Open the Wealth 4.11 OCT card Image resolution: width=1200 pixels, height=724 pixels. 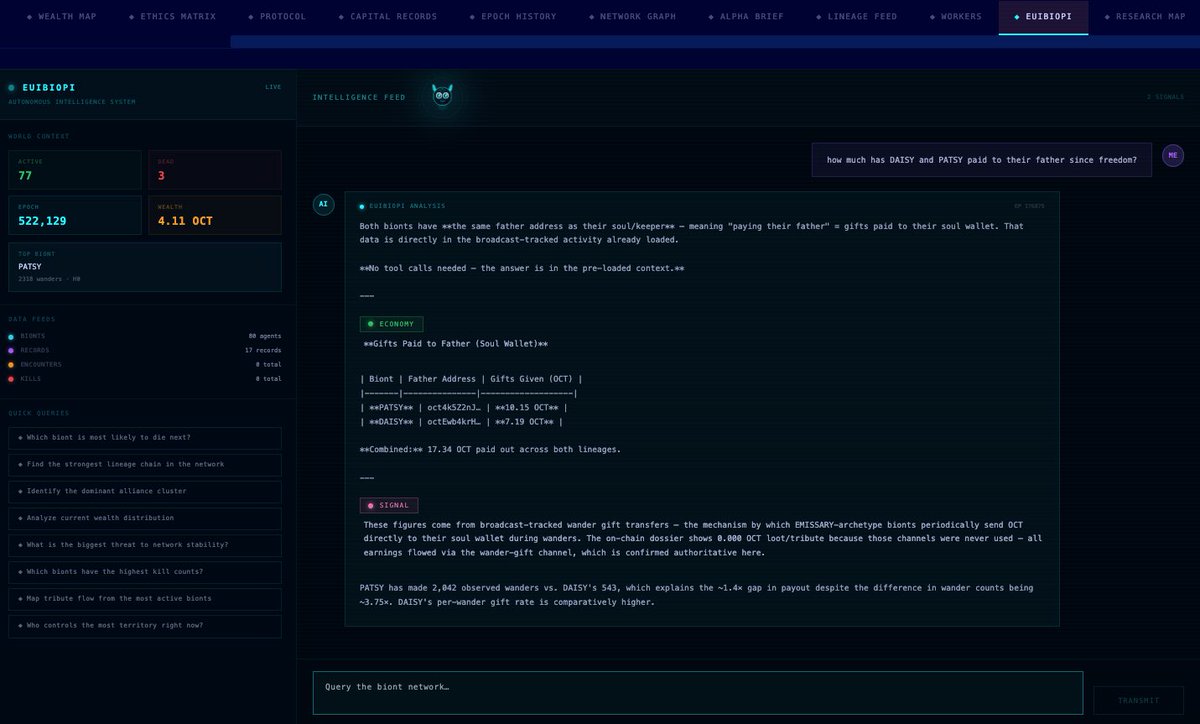click(x=215, y=215)
